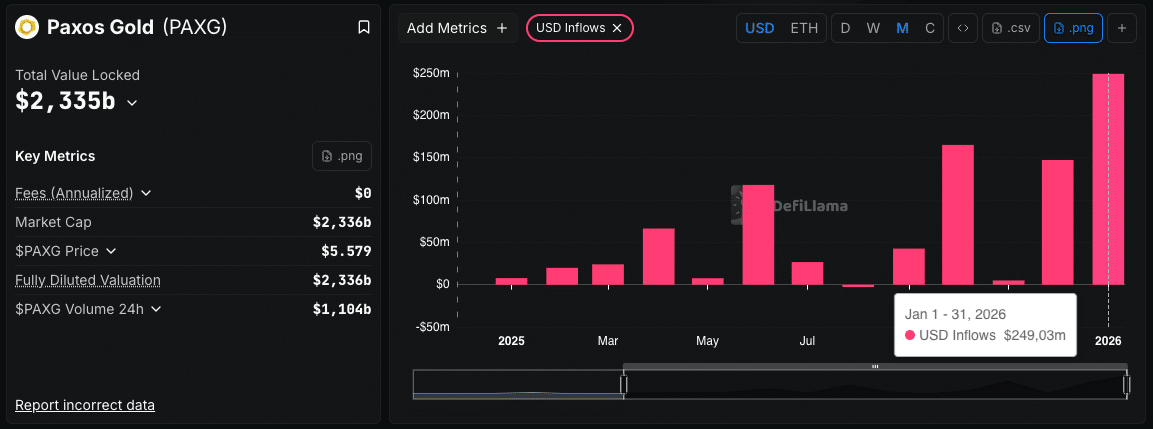The width and height of the screenshot is (1153, 429).
Task: Set chart interval to weekly (W)
Action: click(873, 28)
